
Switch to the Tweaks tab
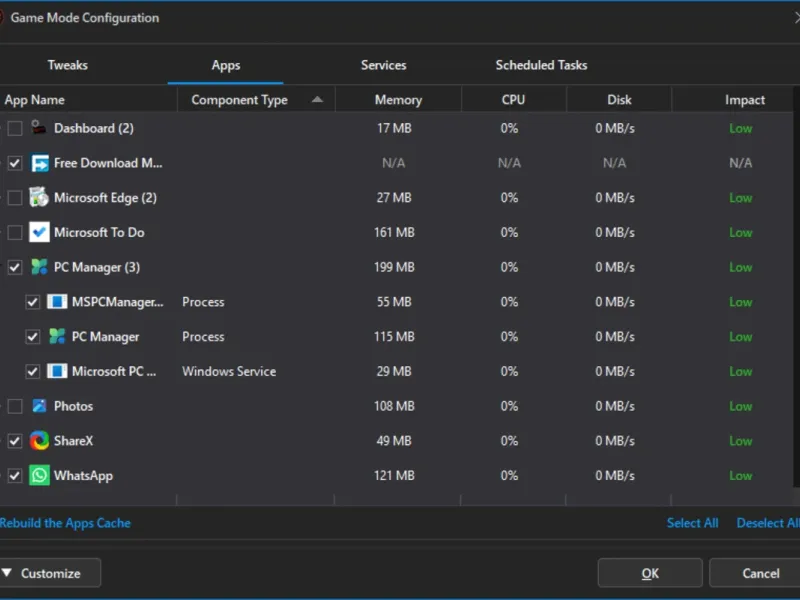click(x=67, y=65)
